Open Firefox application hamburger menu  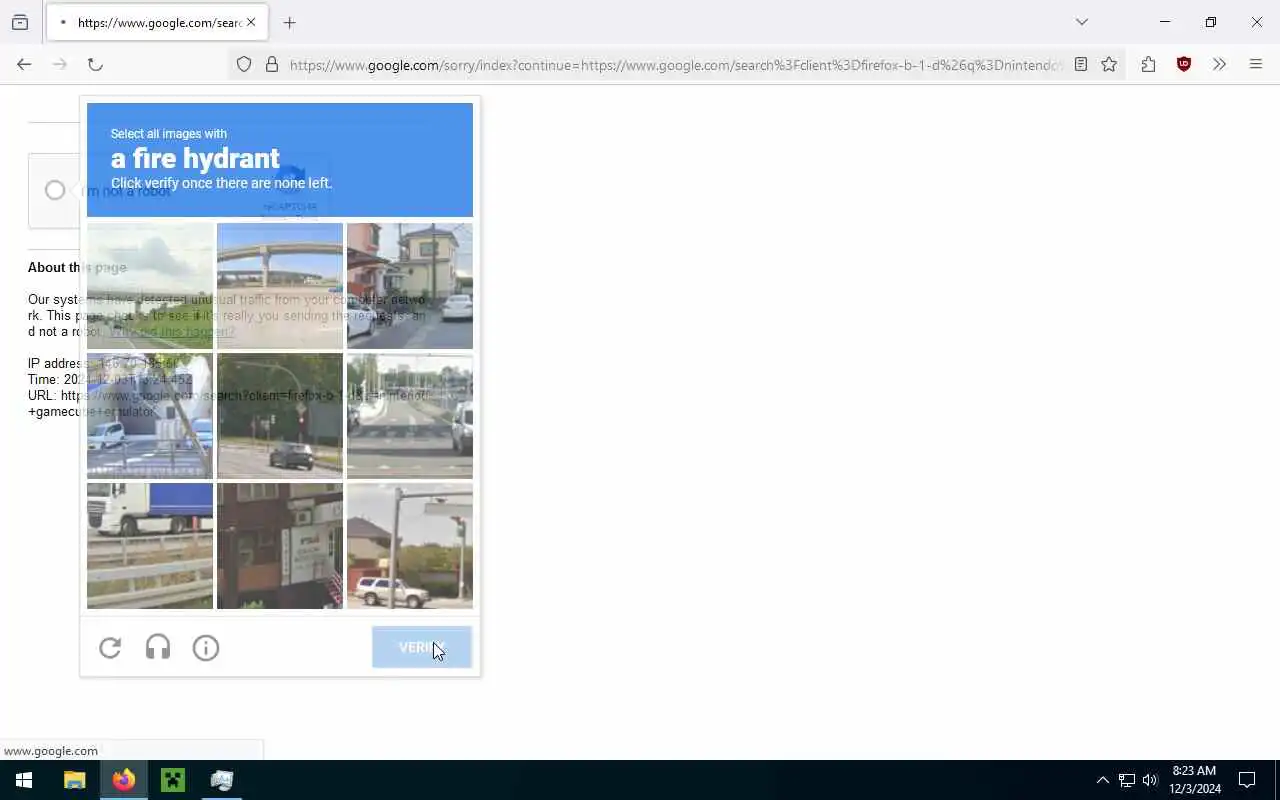[x=1256, y=64]
